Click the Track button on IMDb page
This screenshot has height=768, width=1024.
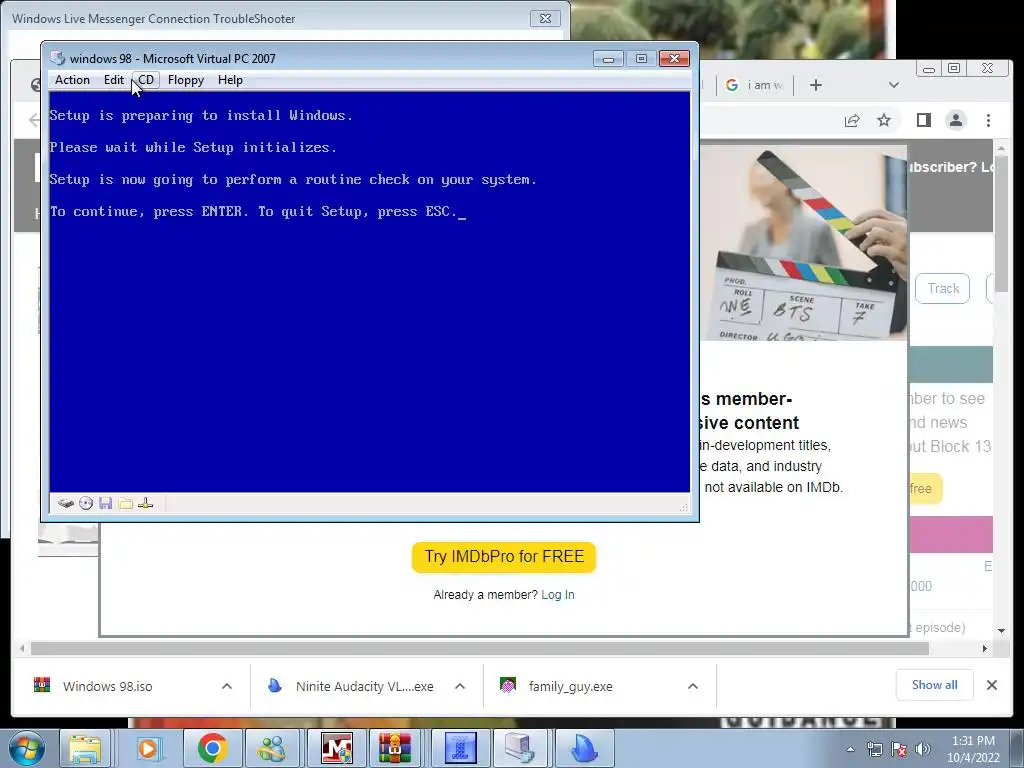pos(942,289)
